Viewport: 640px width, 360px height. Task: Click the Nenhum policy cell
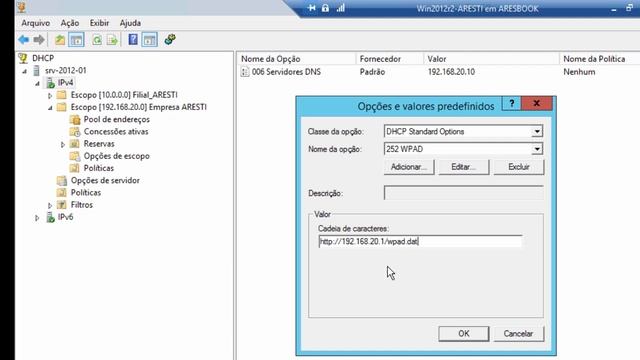tap(579, 72)
